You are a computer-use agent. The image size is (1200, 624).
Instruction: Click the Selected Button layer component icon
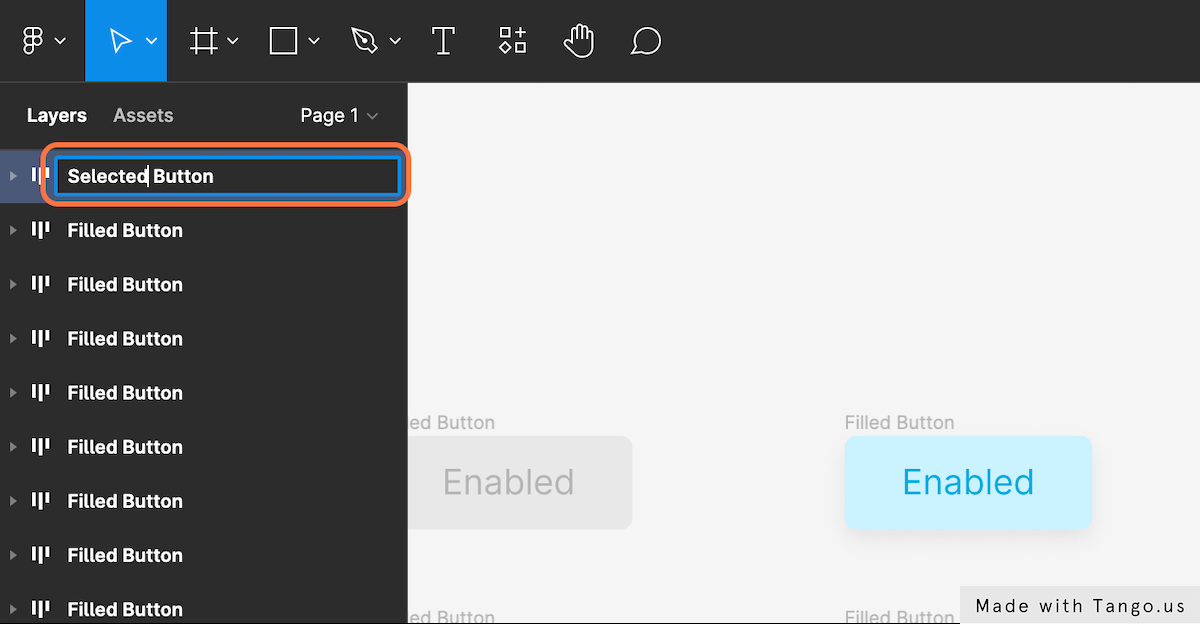point(40,176)
